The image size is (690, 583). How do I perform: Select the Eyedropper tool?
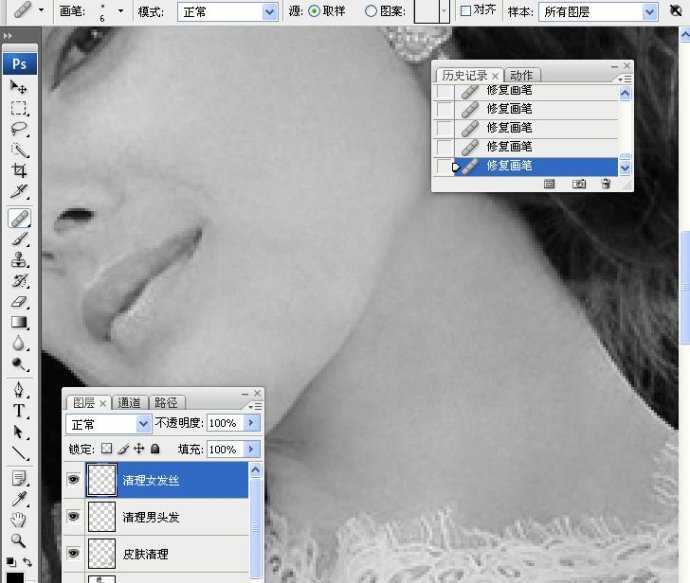pyautogui.click(x=18, y=499)
